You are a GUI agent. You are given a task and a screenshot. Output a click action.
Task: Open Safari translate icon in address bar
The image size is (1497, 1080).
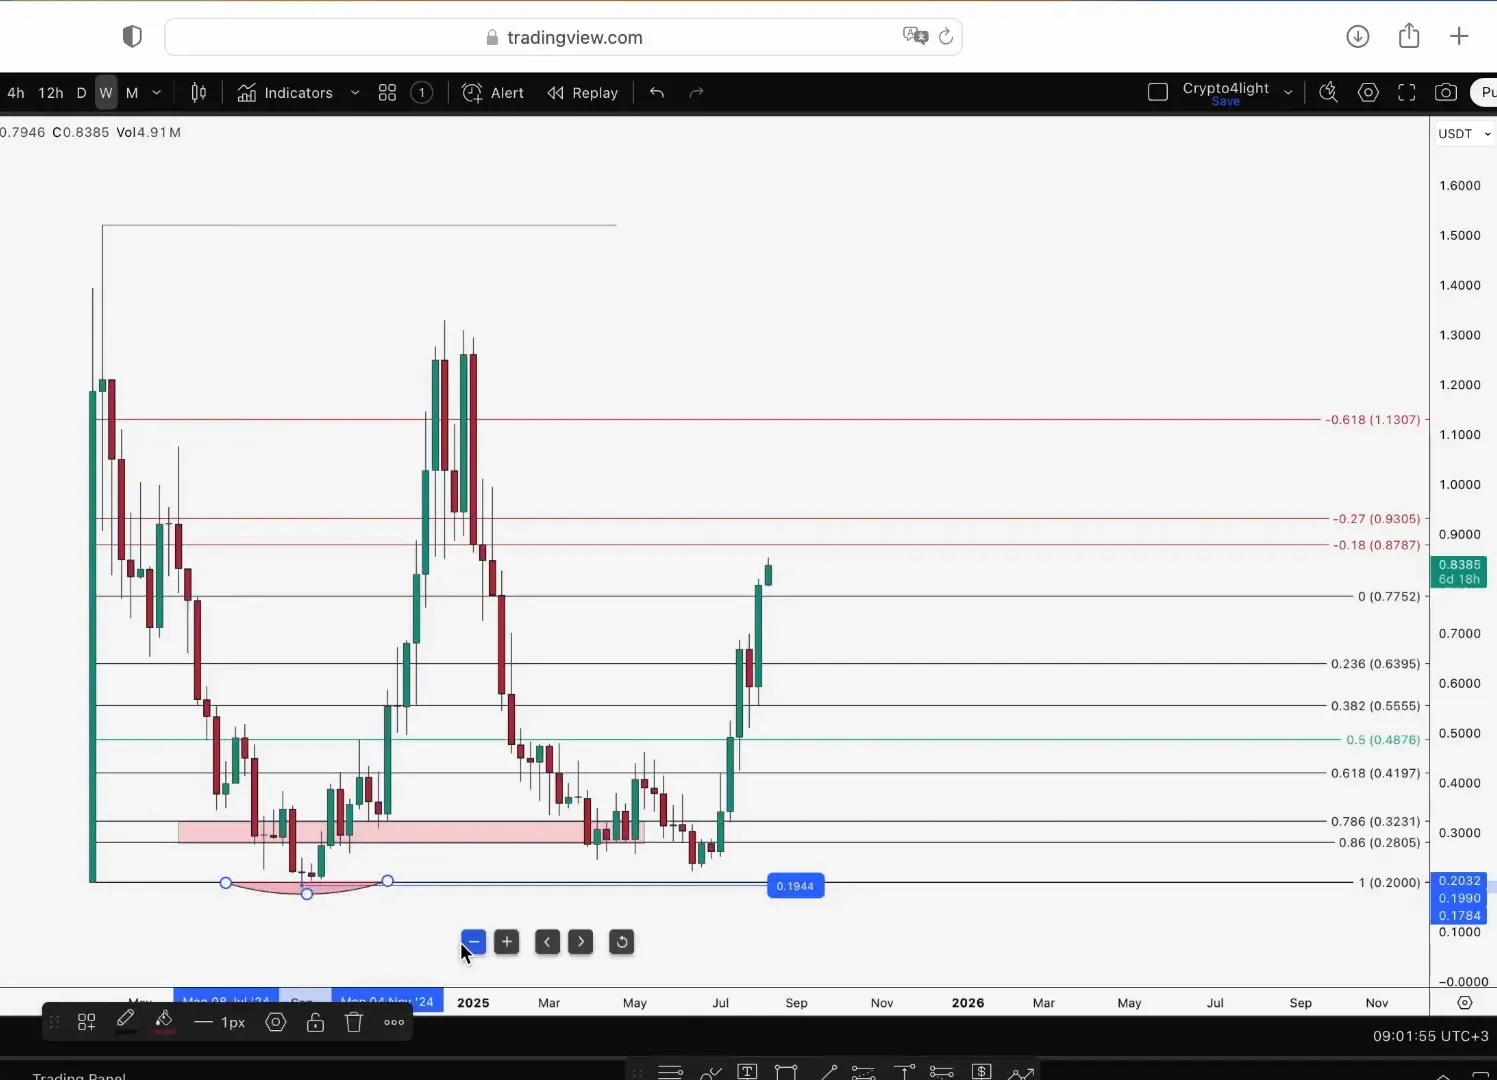915,37
